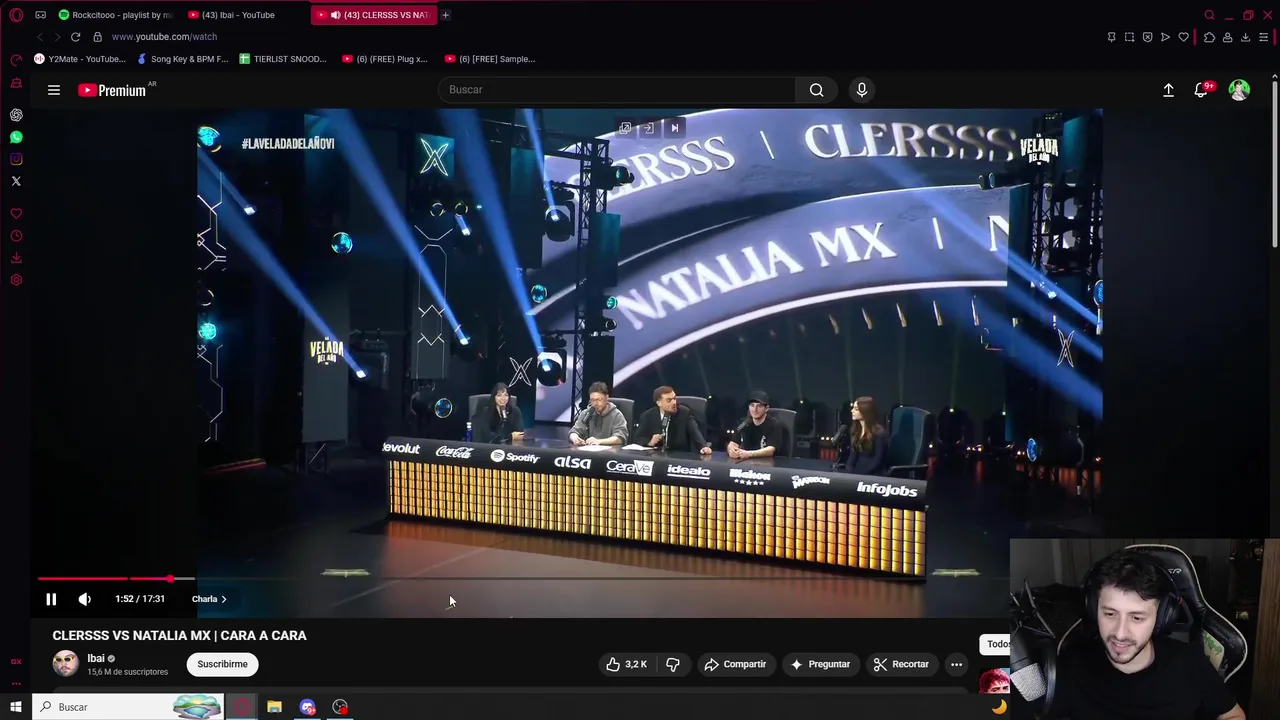The height and width of the screenshot is (720, 1280).
Task: Click the Preguntar ask button
Action: point(820,664)
